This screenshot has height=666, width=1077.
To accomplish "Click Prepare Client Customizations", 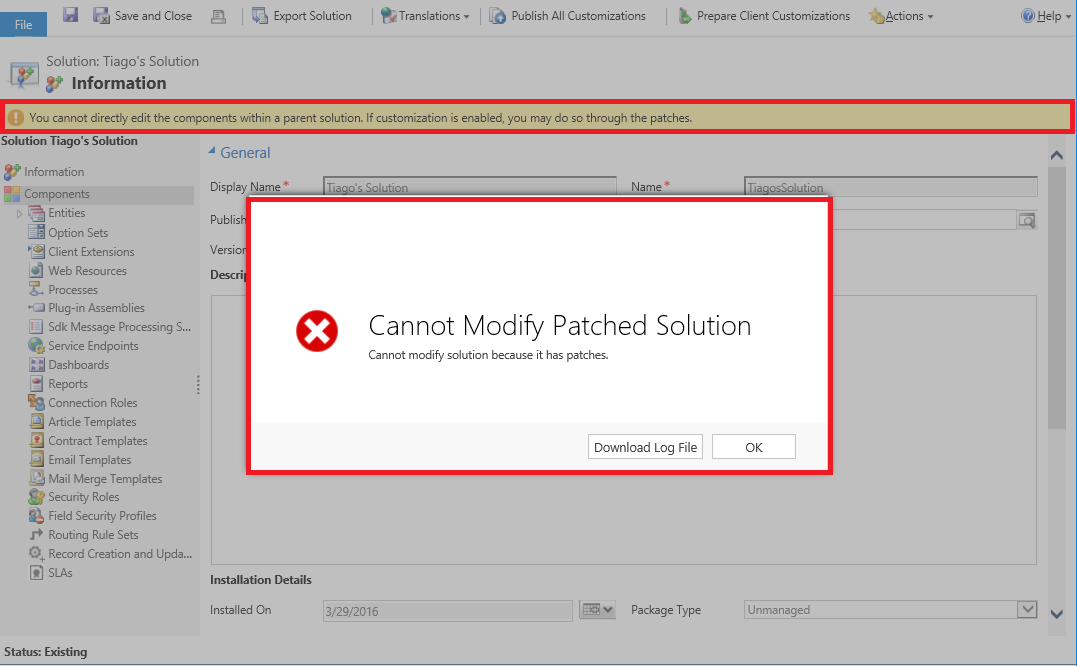I will coord(763,16).
